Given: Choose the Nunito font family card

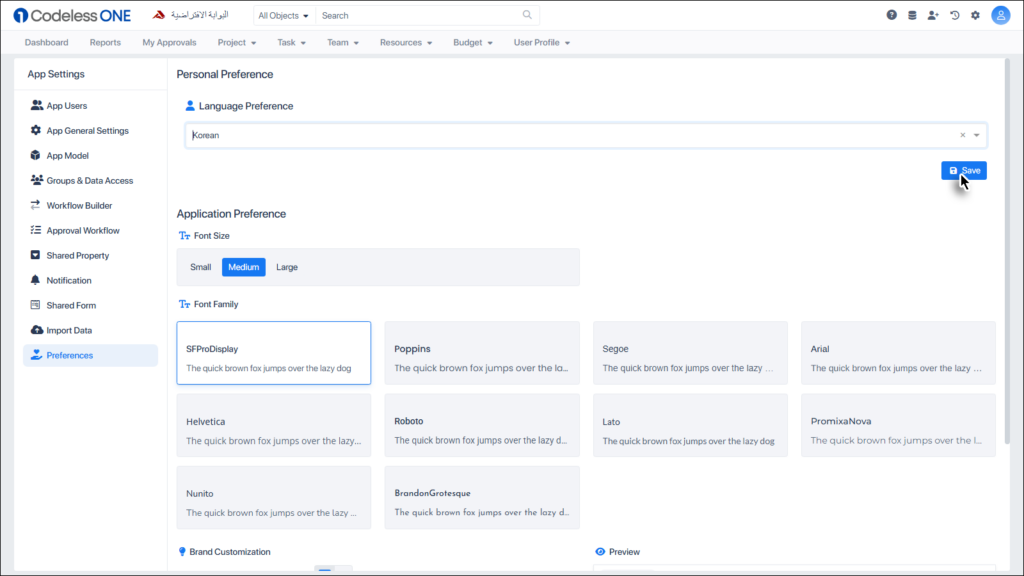Looking at the screenshot, I should point(274,498).
